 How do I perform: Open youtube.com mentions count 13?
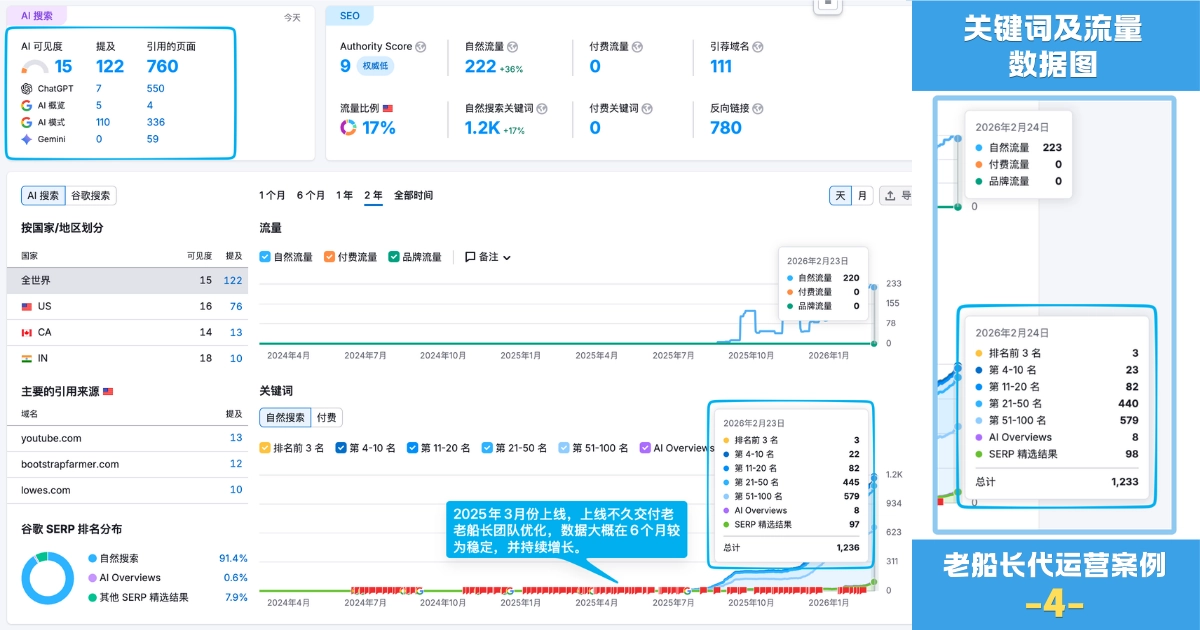[236, 438]
